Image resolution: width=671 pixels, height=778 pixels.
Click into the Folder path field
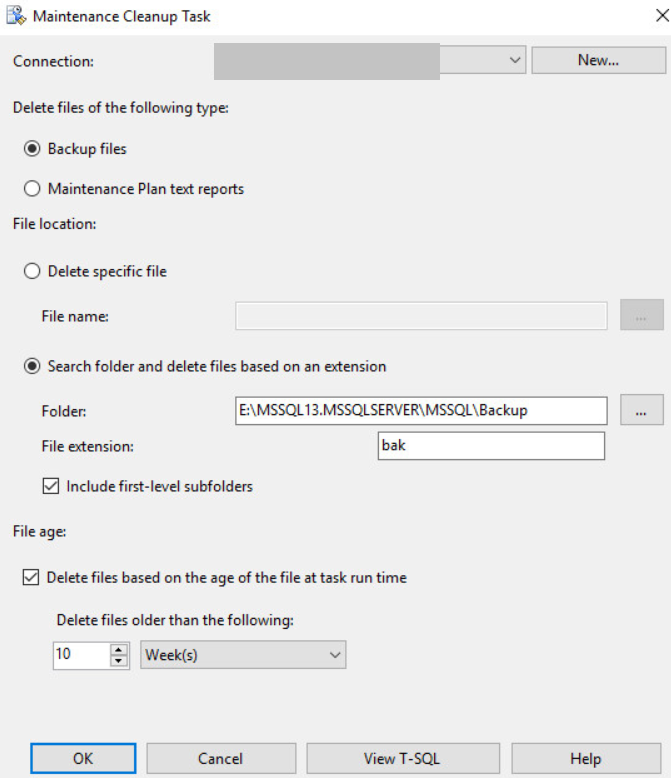[421, 411]
